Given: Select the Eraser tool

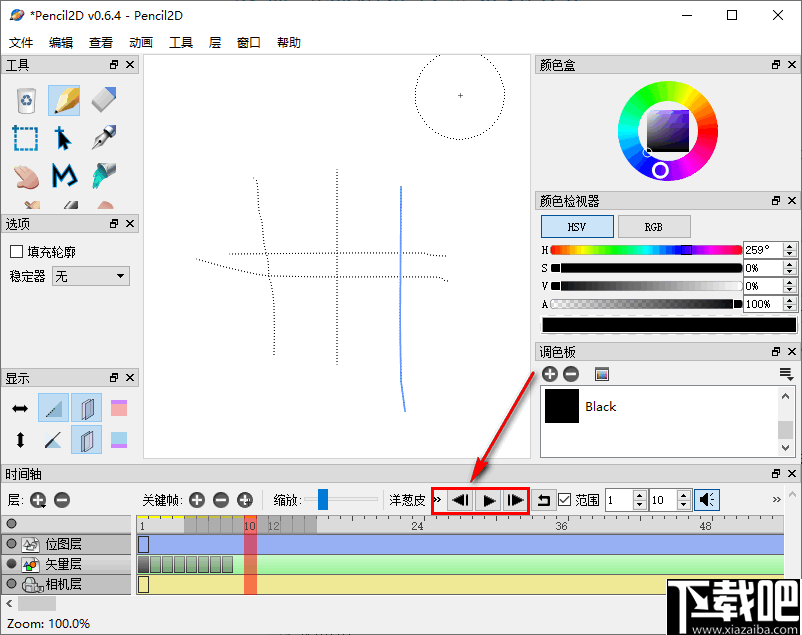Looking at the screenshot, I should pos(103,100).
